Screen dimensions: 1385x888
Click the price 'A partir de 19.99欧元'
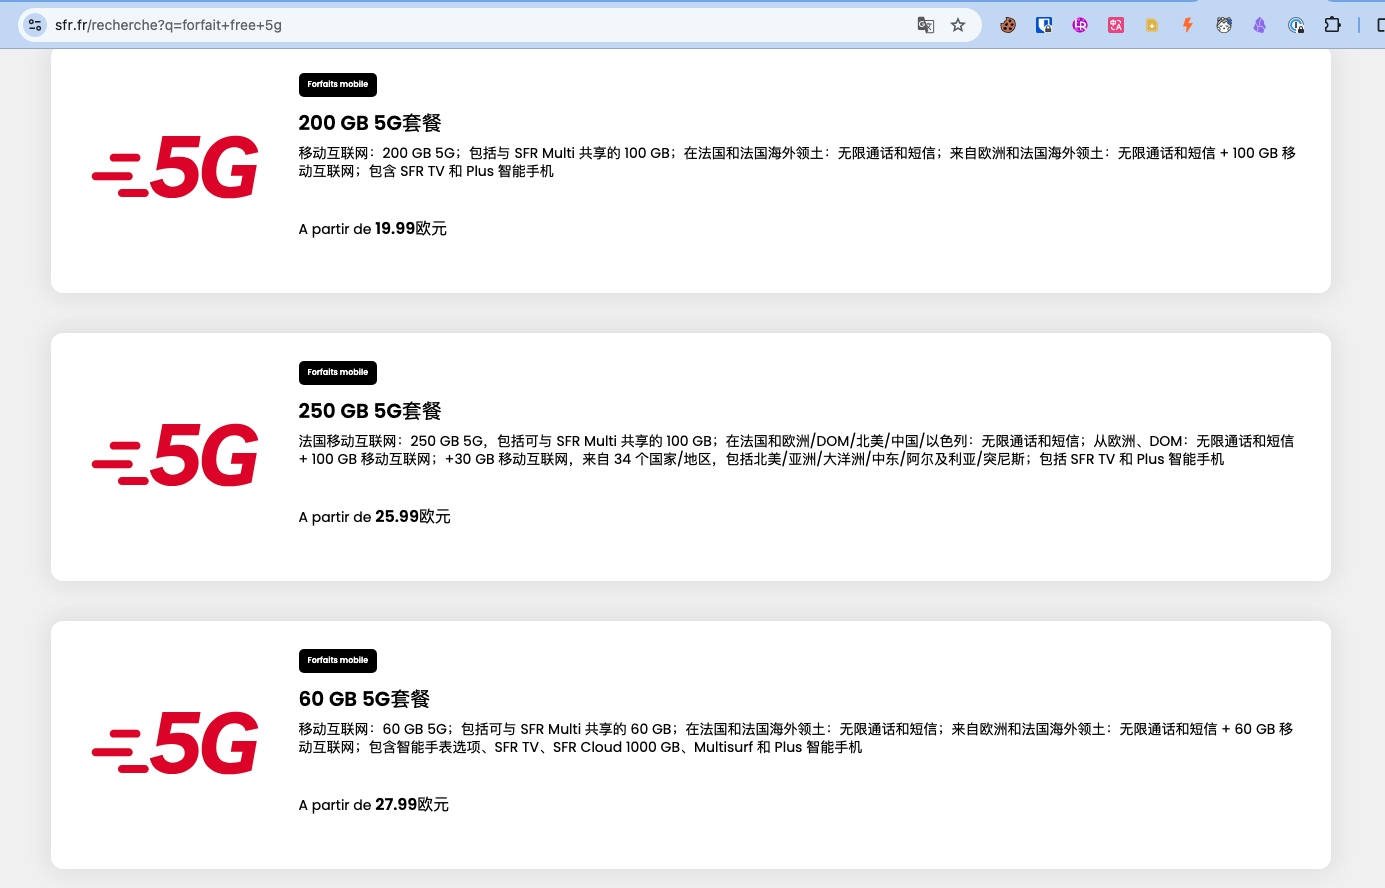373,229
